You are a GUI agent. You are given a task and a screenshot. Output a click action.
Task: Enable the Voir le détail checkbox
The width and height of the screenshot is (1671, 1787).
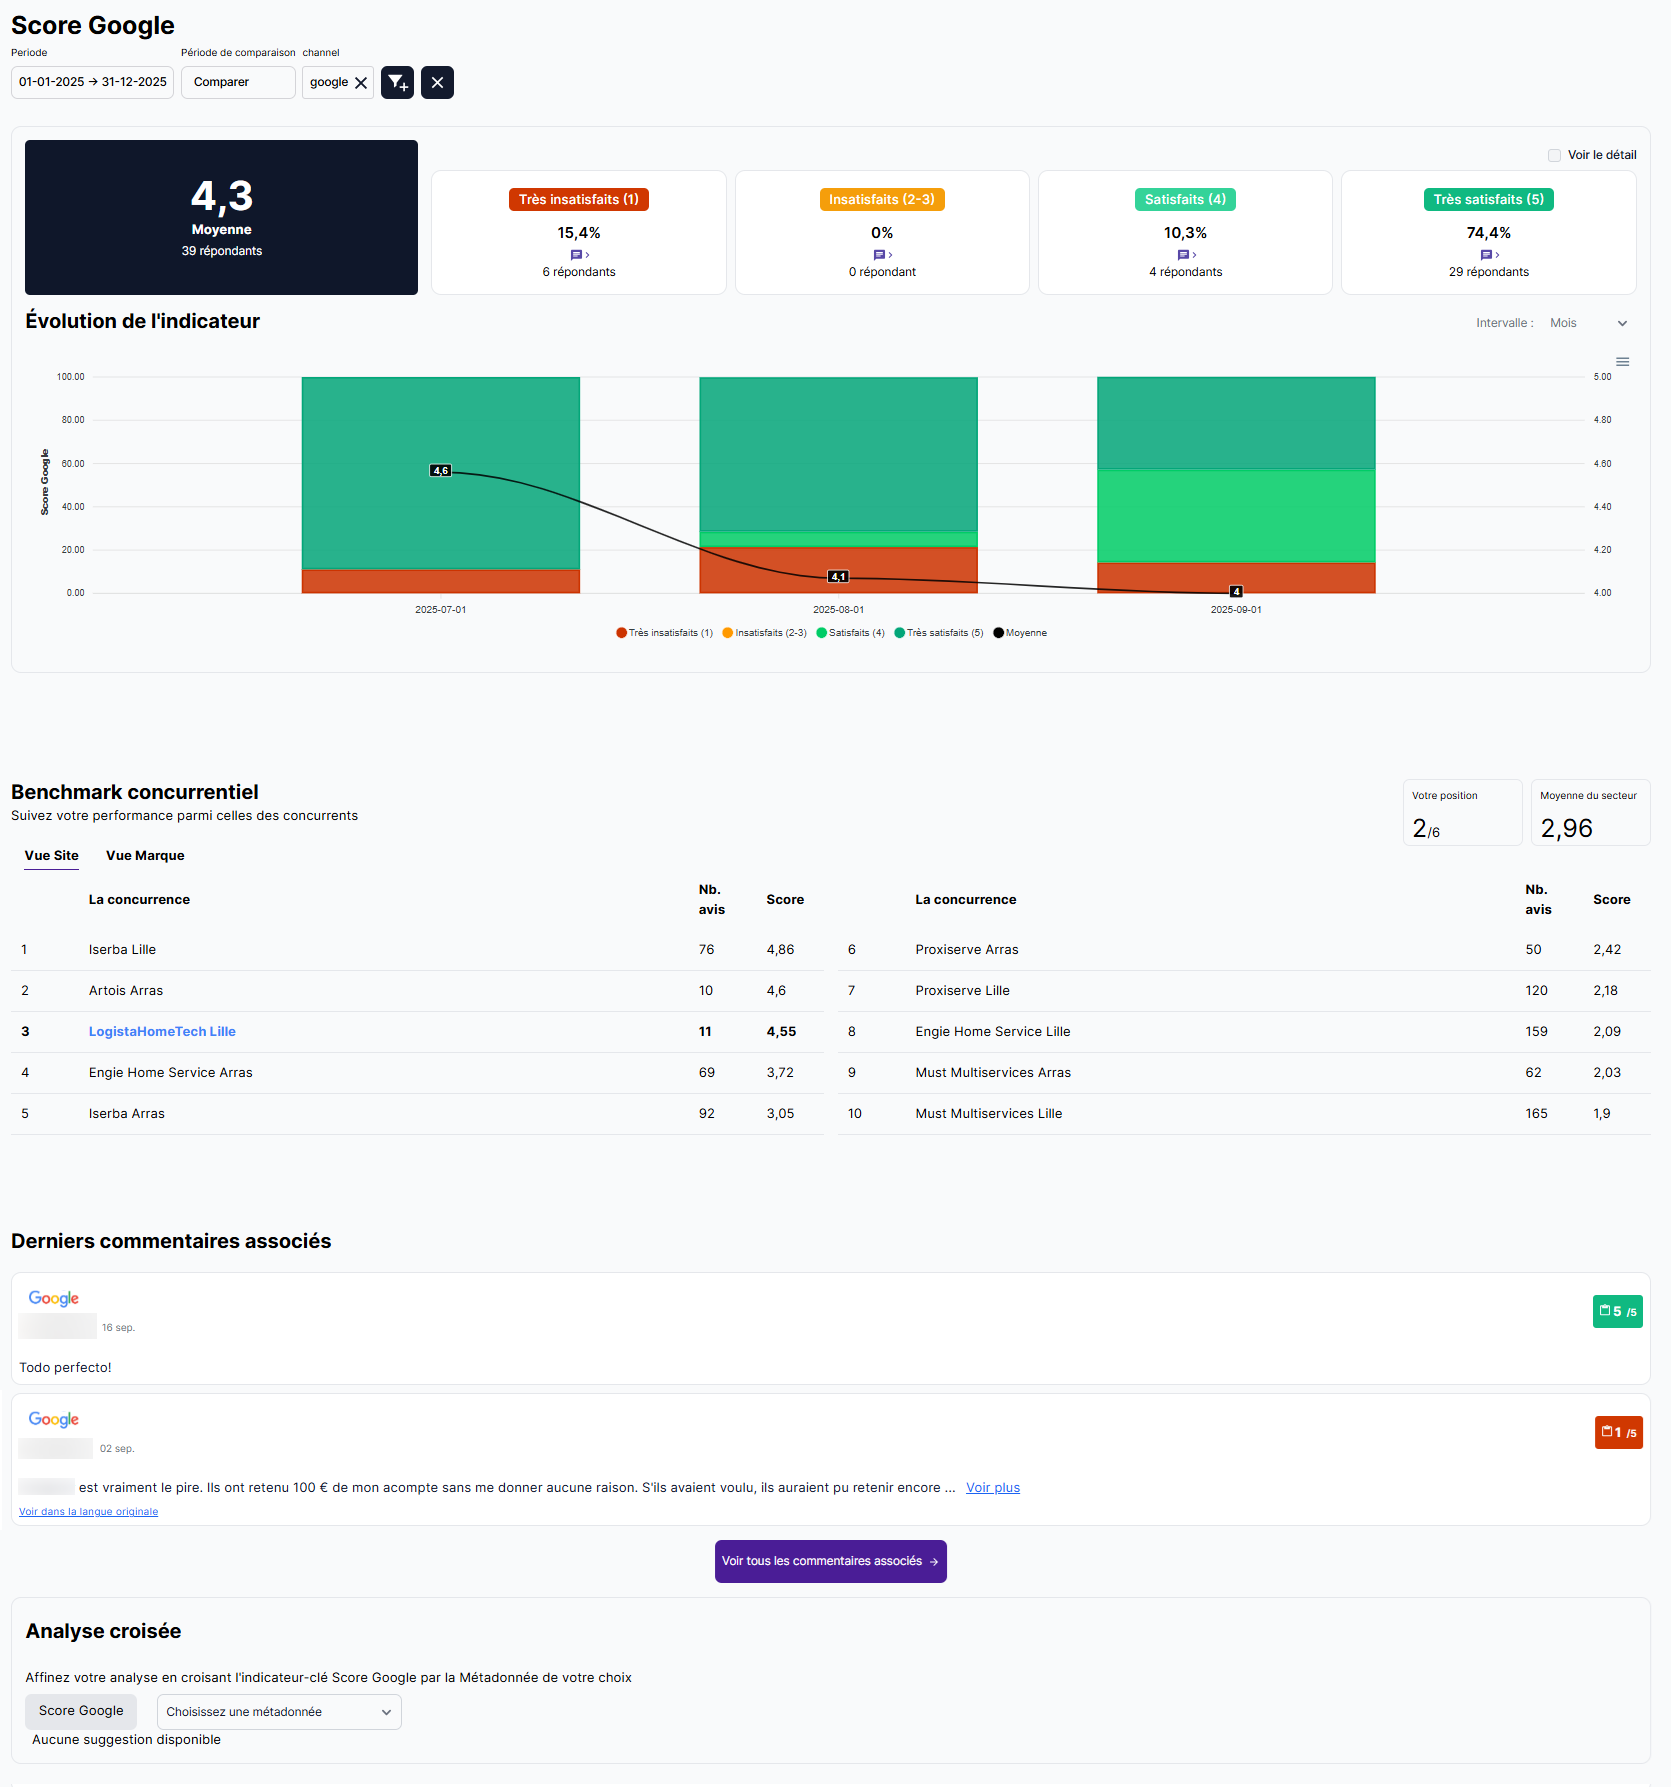1554,155
